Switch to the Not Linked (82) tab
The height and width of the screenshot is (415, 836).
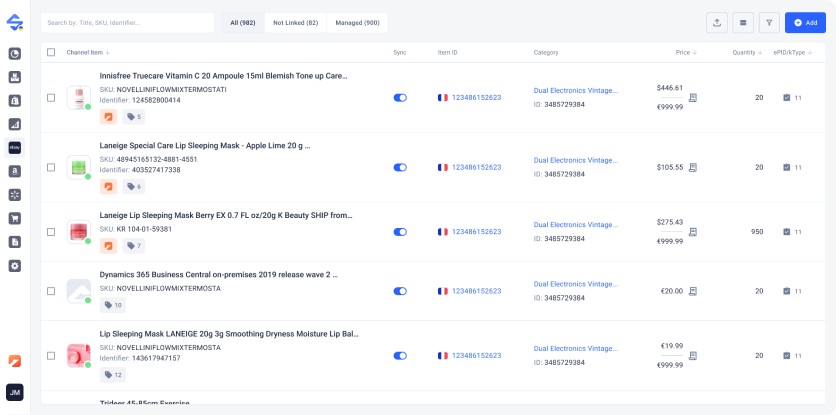[x=295, y=22]
